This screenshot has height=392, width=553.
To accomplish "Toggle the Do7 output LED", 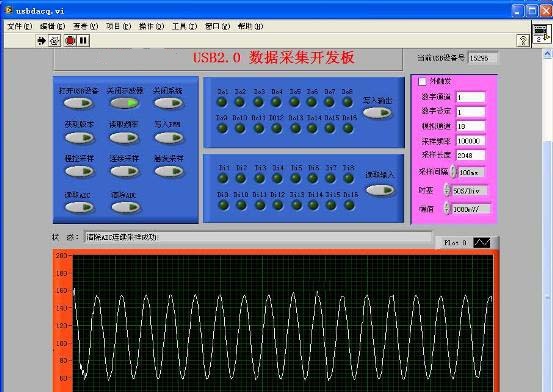I will point(329,102).
